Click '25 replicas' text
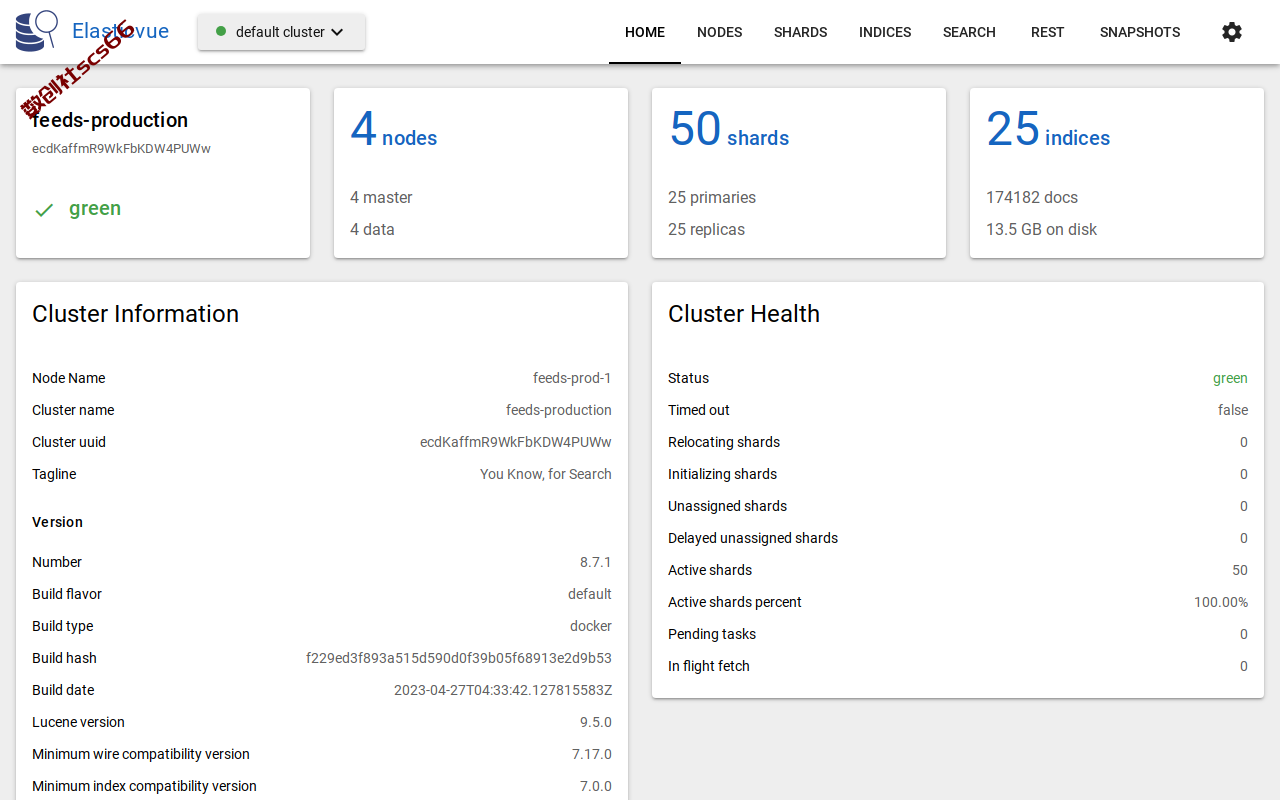The width and height of the screenshot is (1280, 800). point(706,229)
